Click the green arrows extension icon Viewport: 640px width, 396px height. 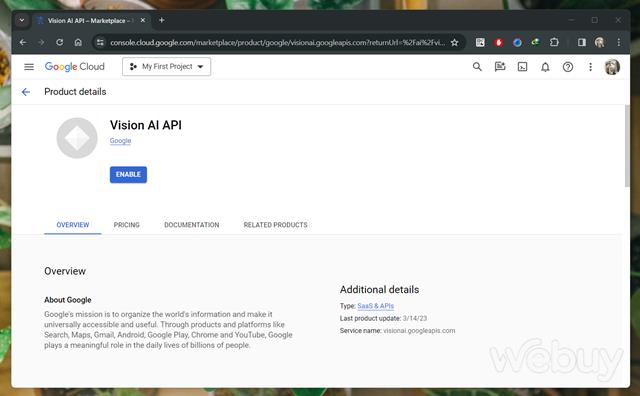536,42
